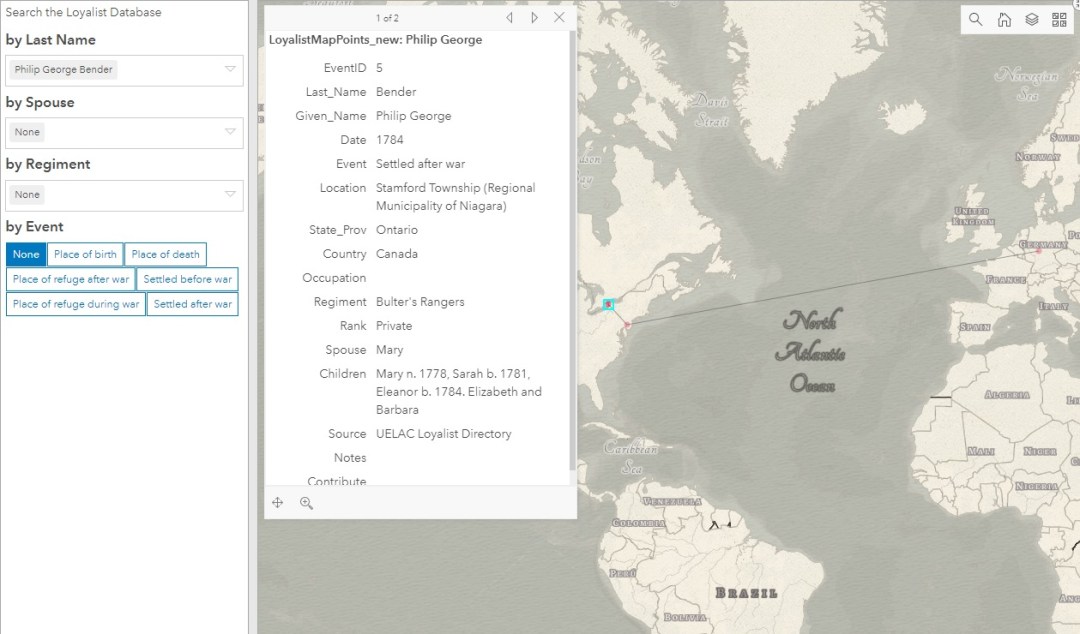Choose Settled before war event
This screenshot has height=634, width=1080.
tap(187, 279)
